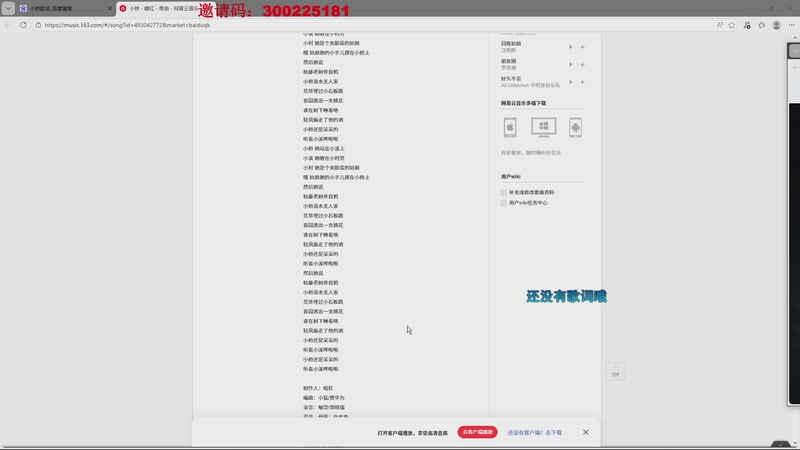Open the Android client download icon

pos(575,127)
